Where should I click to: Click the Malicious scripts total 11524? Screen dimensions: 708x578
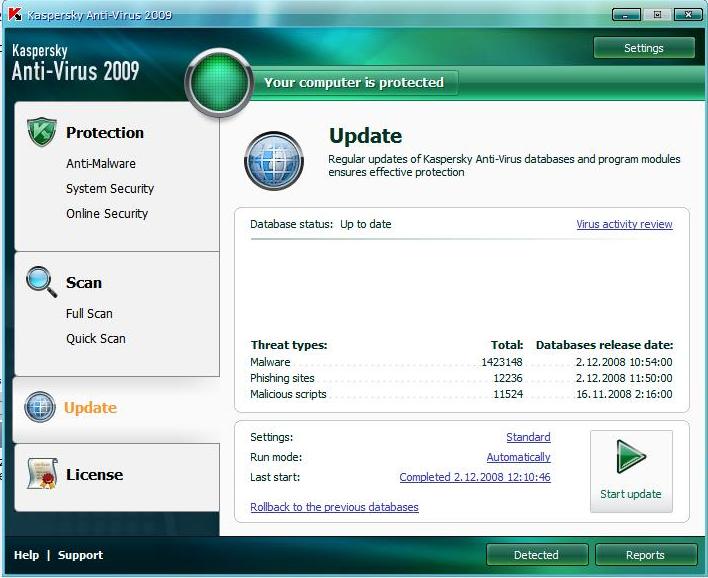point(508,394)
